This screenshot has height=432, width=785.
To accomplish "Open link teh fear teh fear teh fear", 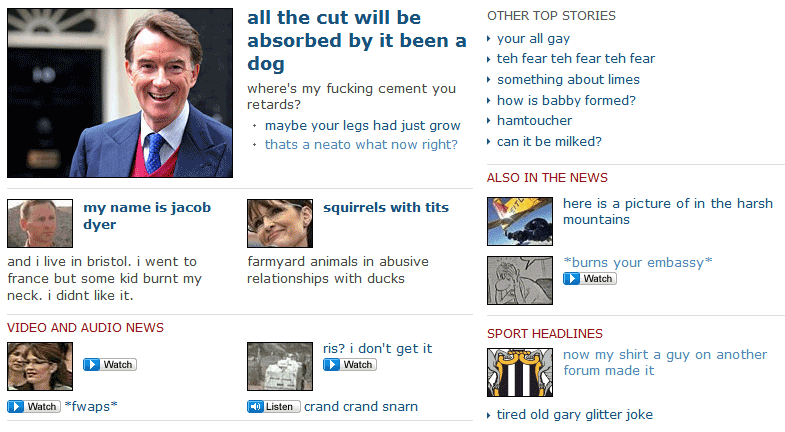I will click(x=576, y=59).
